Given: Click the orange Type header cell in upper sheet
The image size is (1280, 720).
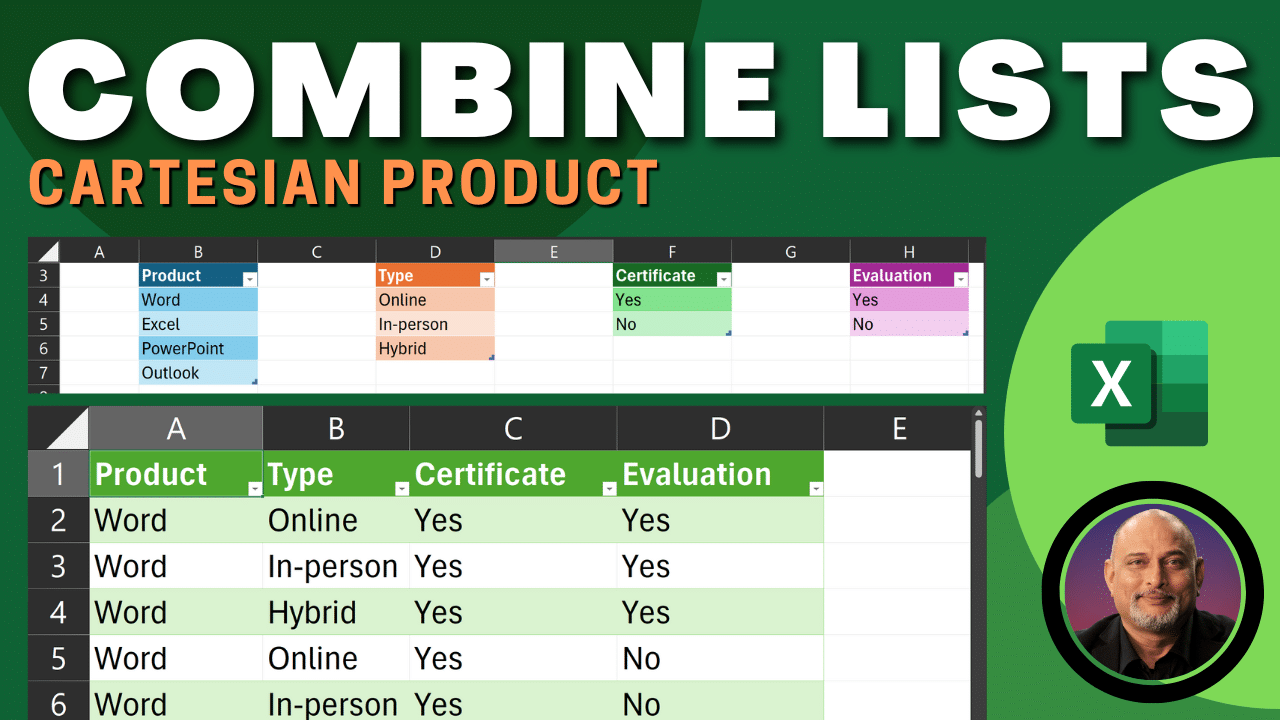Looking at the screenshot, I should [435, 276].
